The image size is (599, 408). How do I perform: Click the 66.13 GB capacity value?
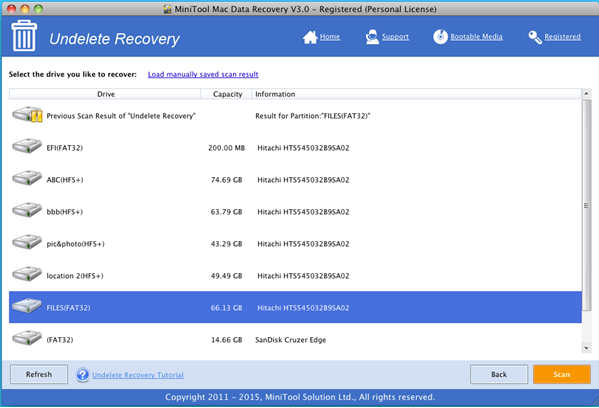pos(227,308)
